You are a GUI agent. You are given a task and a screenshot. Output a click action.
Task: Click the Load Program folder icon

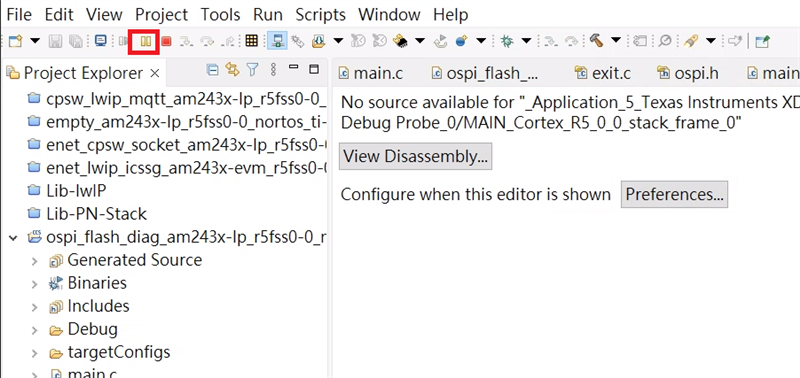pos(319,41)
